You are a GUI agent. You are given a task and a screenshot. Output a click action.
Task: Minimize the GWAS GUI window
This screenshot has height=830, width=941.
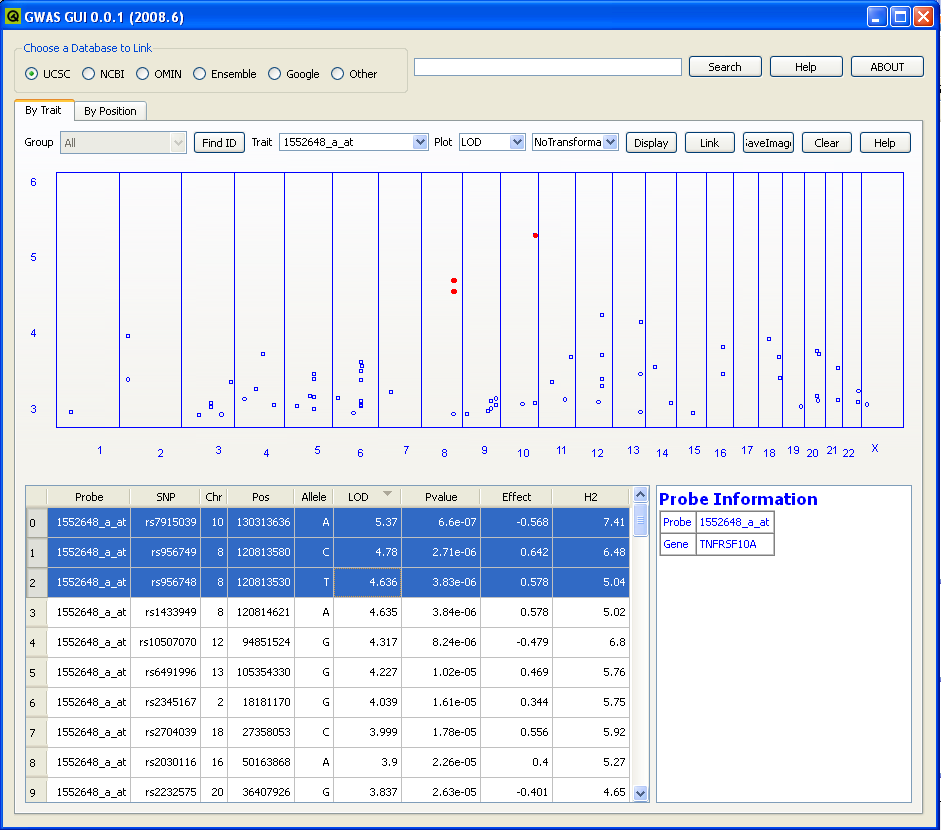tap(877, 17)
